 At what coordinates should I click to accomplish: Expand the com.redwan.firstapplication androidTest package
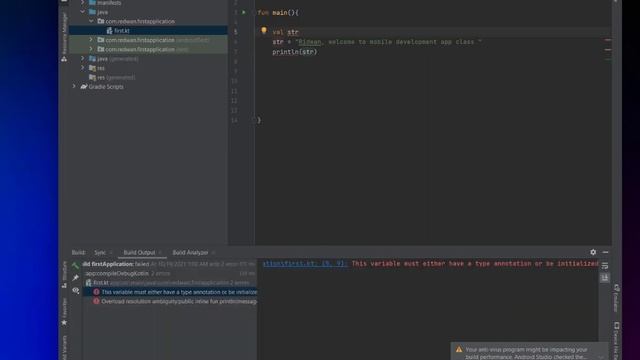pos(91,40)
